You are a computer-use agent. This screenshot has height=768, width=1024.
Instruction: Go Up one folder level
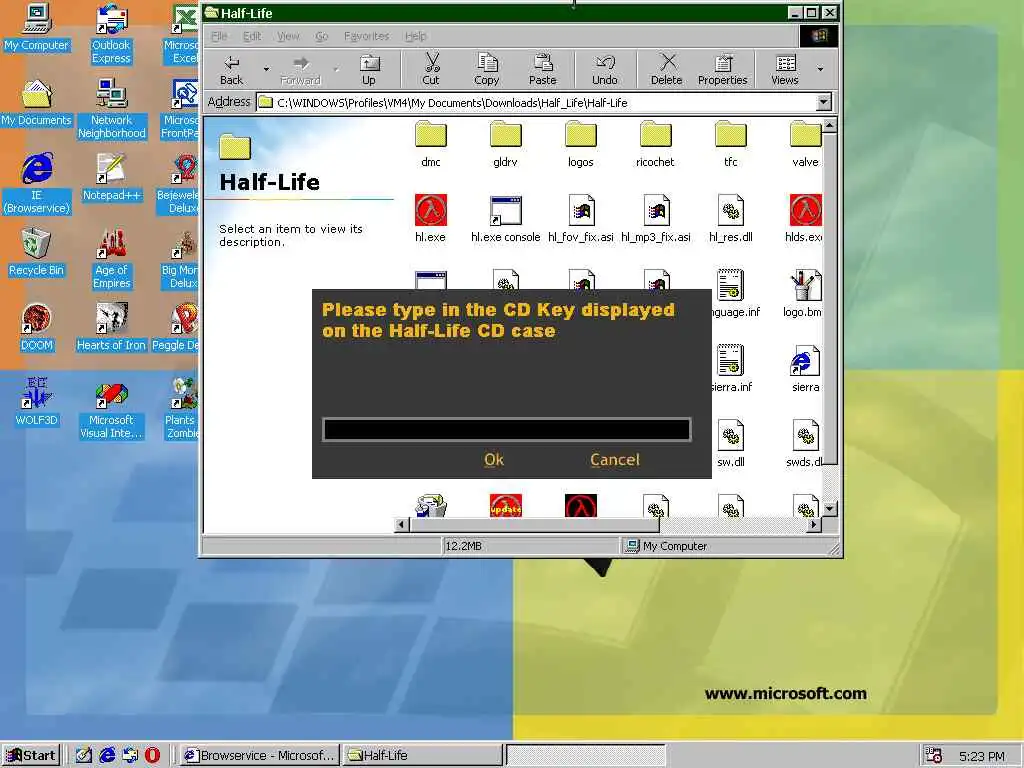click(x=369, y=71)
